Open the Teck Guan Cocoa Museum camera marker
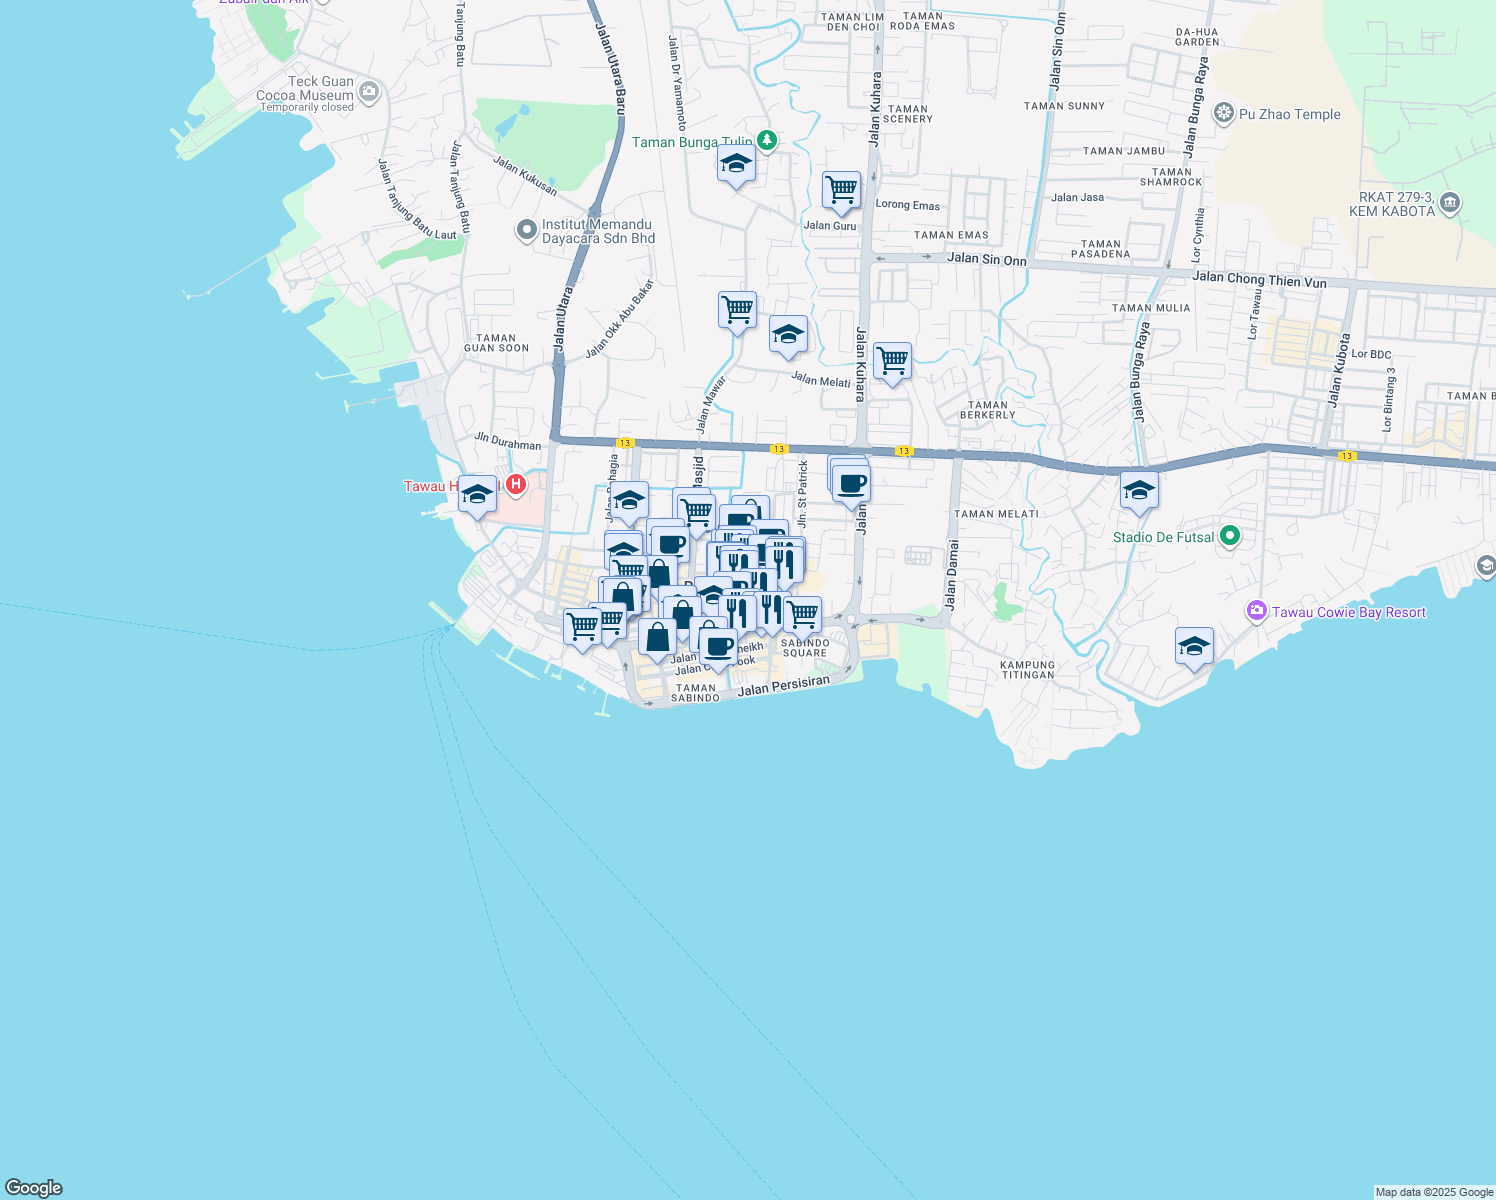Screen dimensions: 1496x1200 [369, 93]
